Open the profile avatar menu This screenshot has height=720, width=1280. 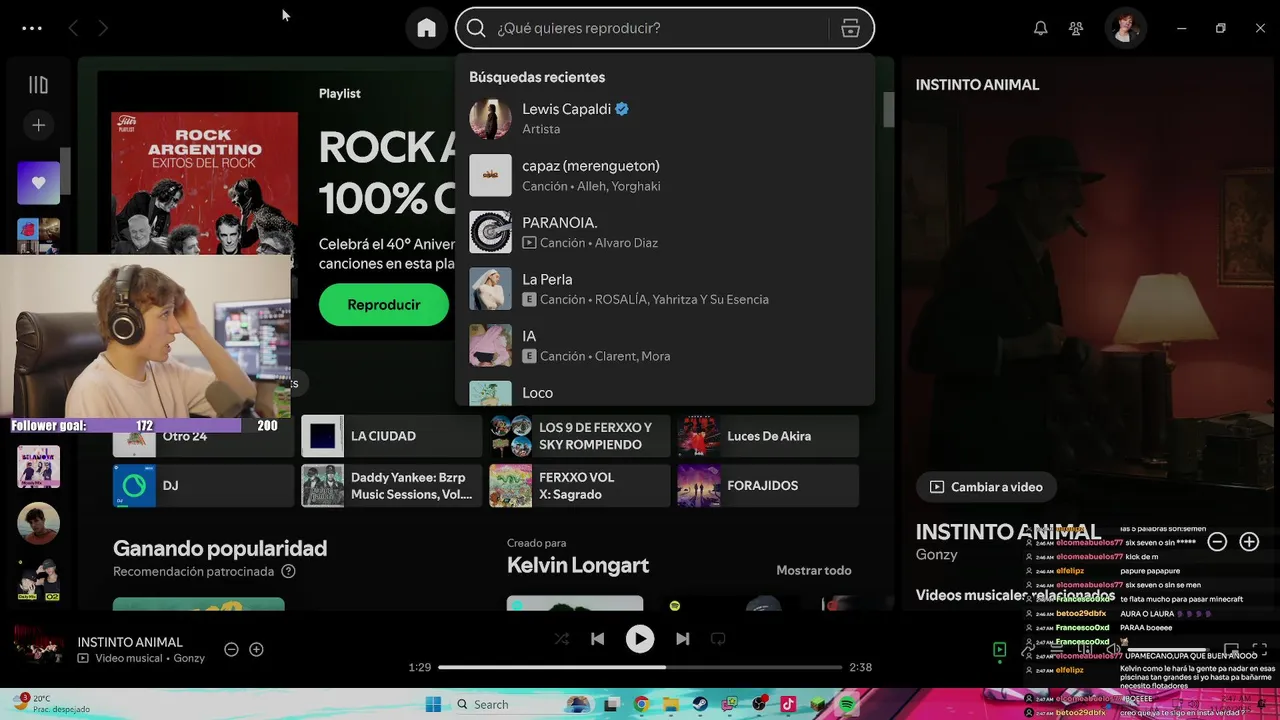(1125, 28)
